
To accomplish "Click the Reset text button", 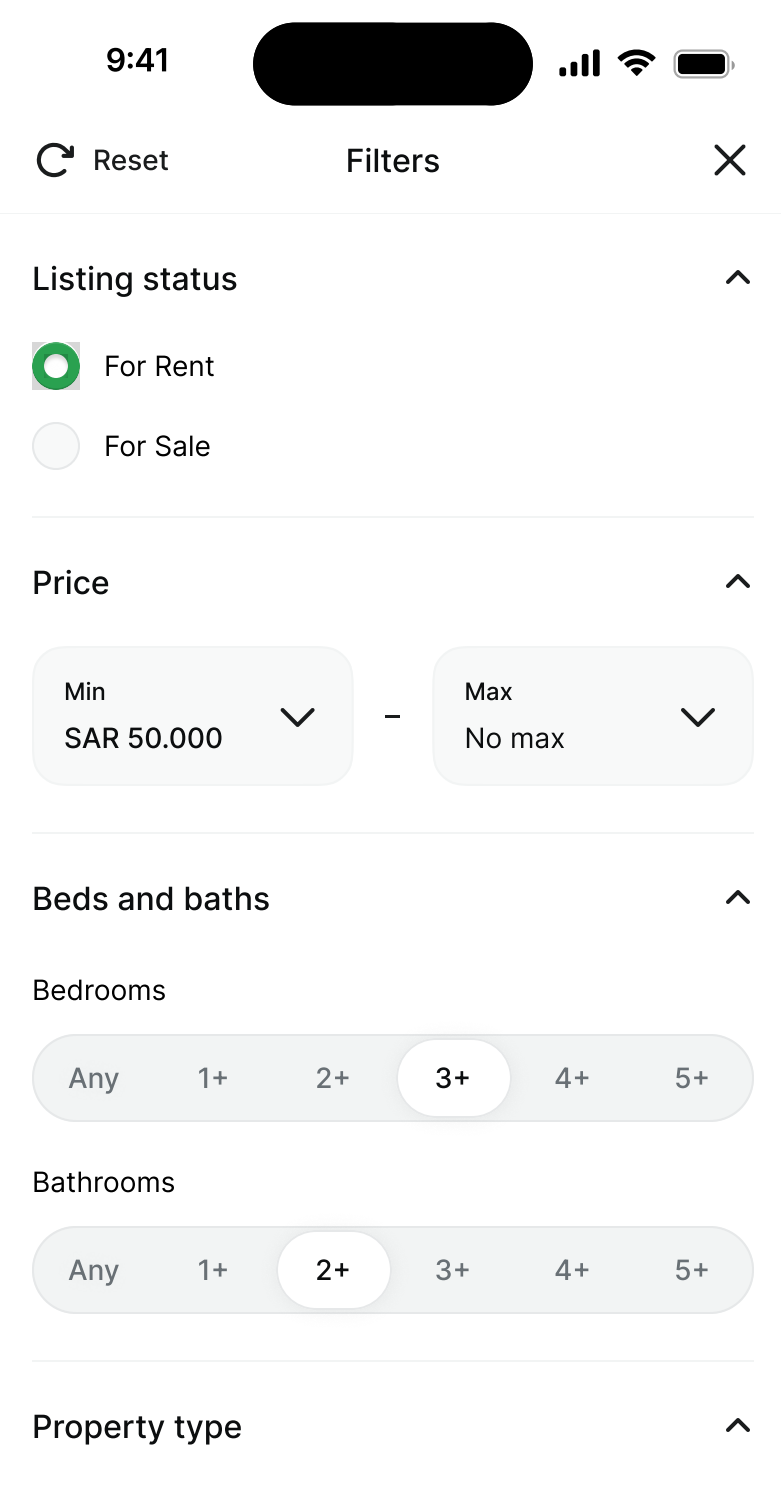I will [x=131, y=160].
